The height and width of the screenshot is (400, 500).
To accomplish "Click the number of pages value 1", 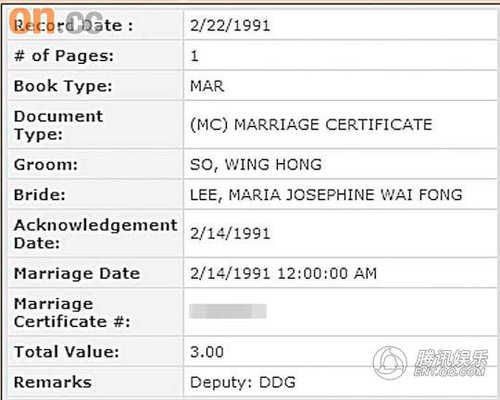I will point(194,56).
